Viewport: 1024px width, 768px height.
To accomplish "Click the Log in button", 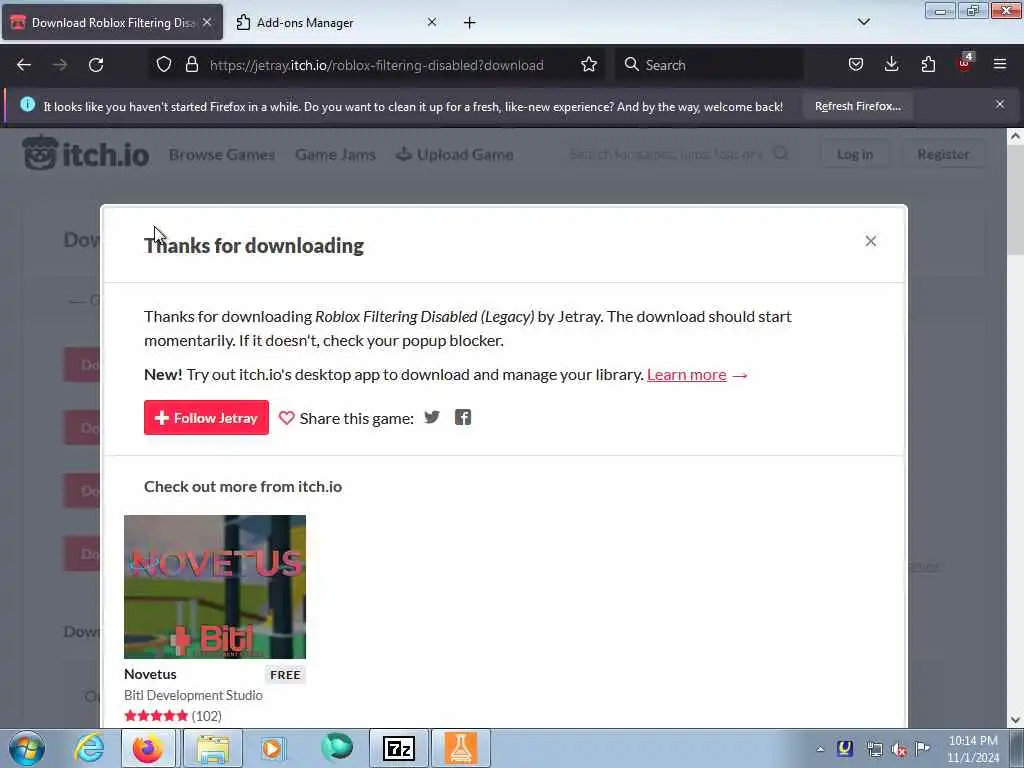I will point(854,155).
